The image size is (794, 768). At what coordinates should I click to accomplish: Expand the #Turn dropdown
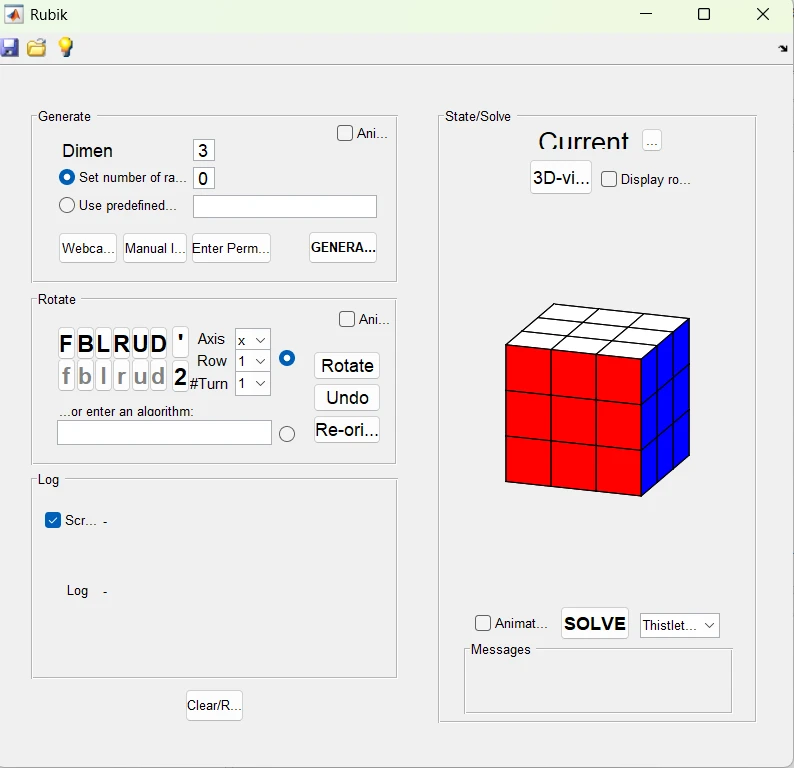[x=253, y=383]
